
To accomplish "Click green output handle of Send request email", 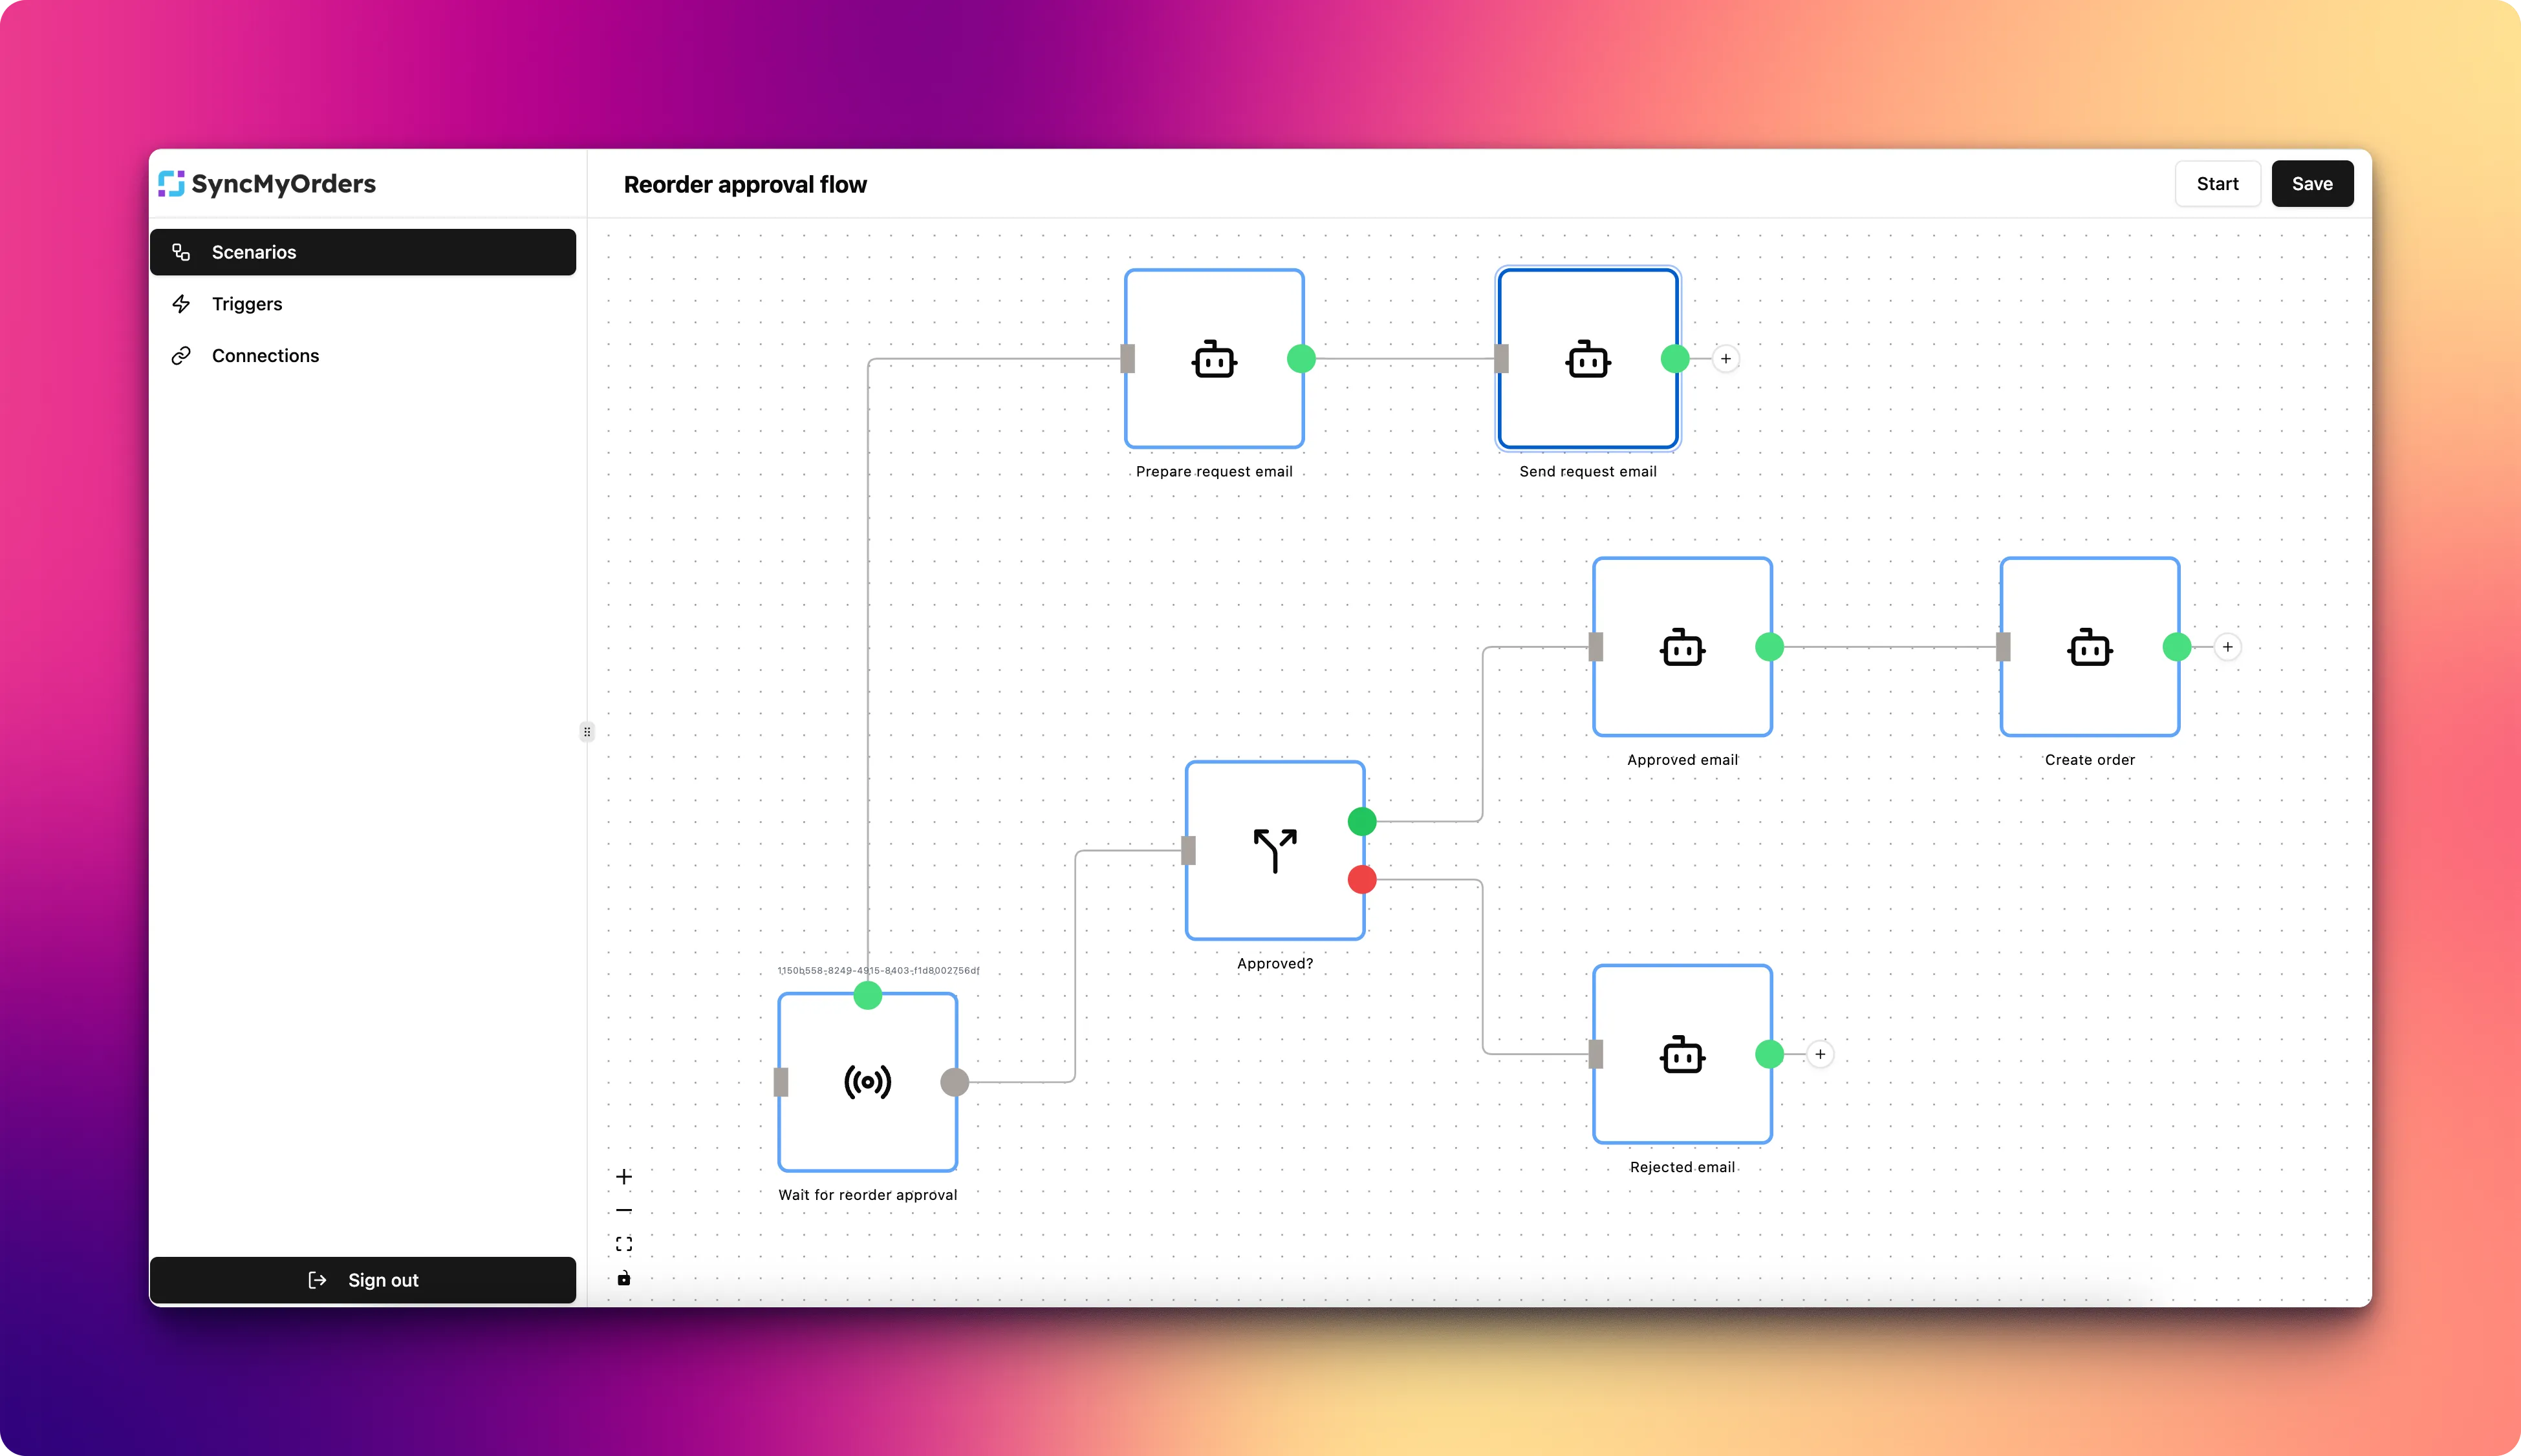I will 1675,359.
